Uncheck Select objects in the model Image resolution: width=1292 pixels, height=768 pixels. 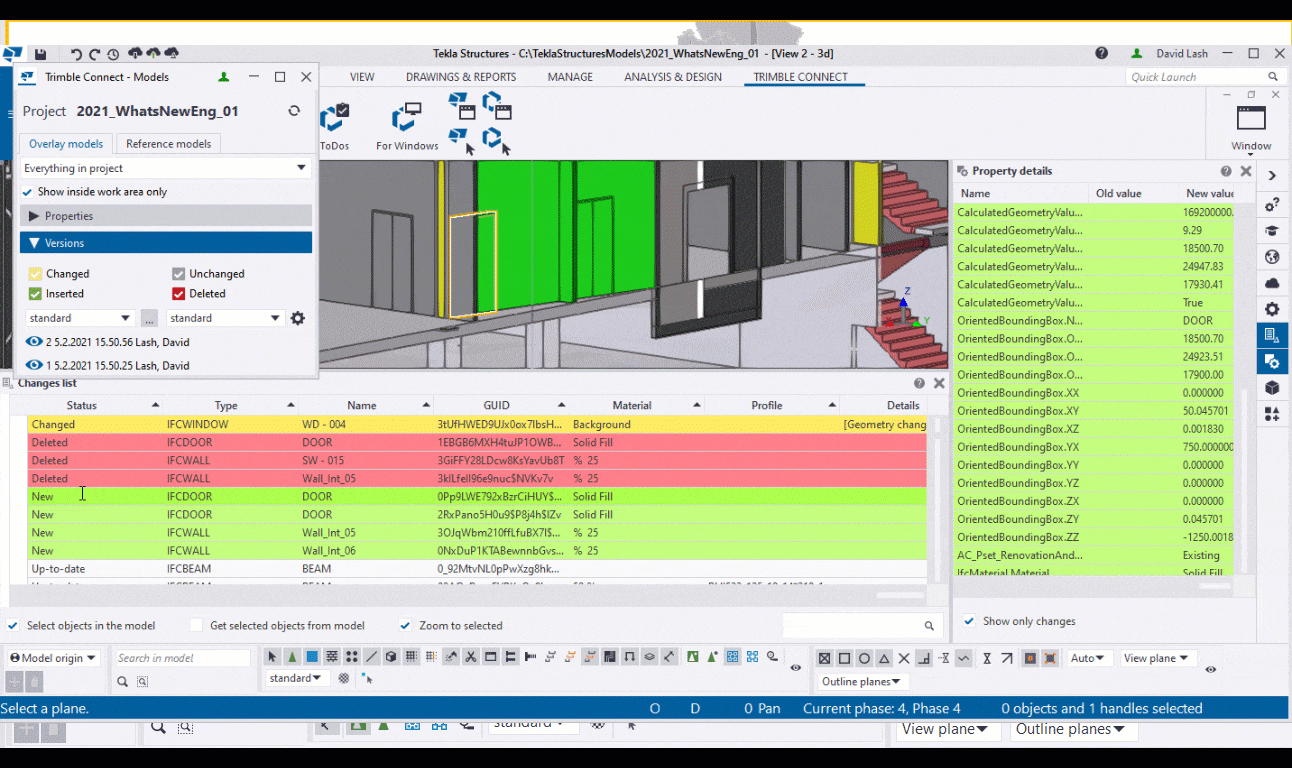(13, 625)
